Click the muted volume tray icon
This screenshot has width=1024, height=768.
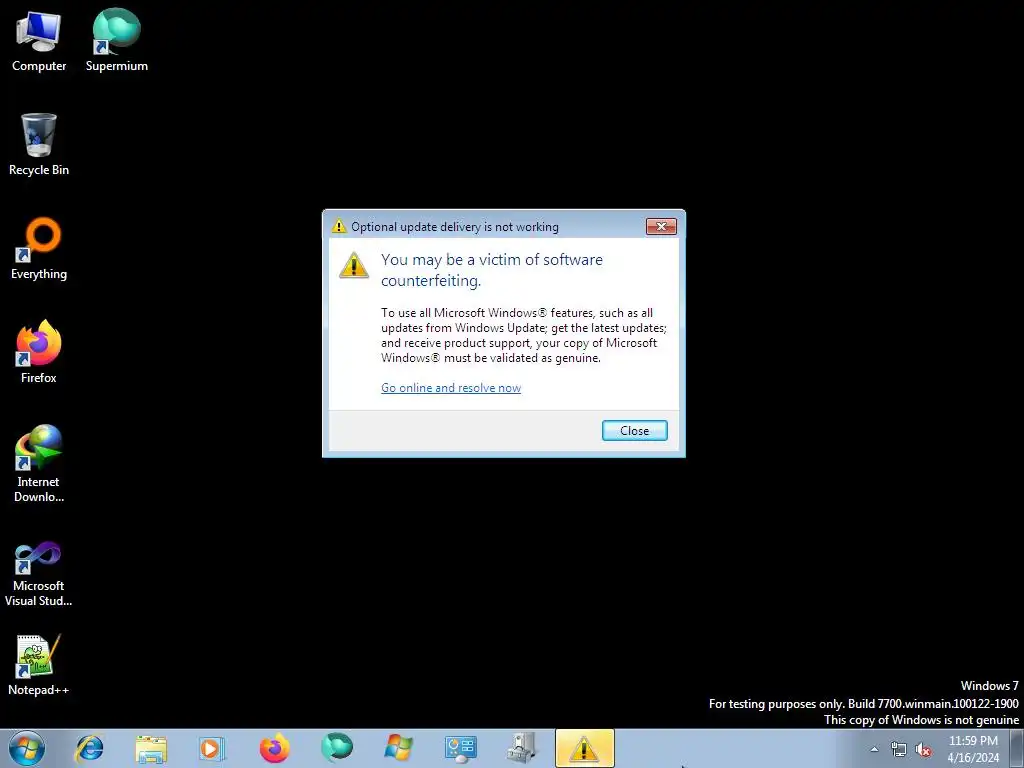pyautogui.click(x=923, y=749)
